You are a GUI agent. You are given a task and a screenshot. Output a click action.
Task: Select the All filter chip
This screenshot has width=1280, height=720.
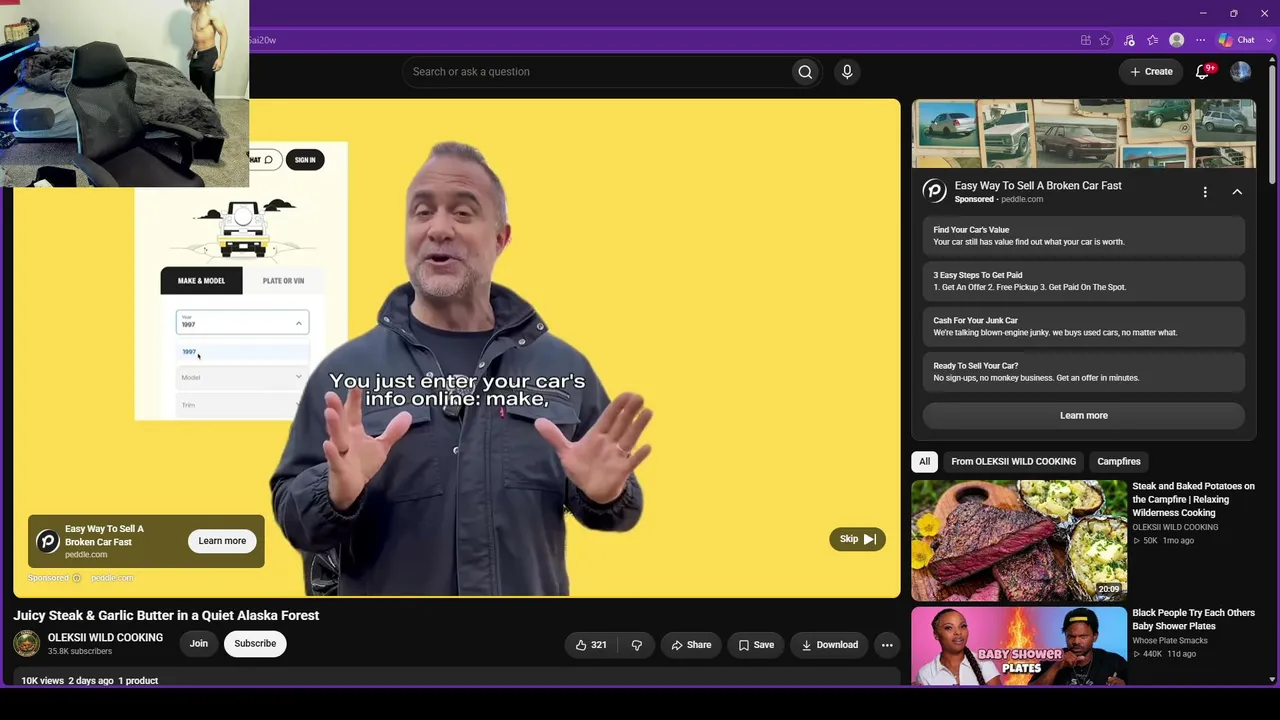[x=924, y=462]
